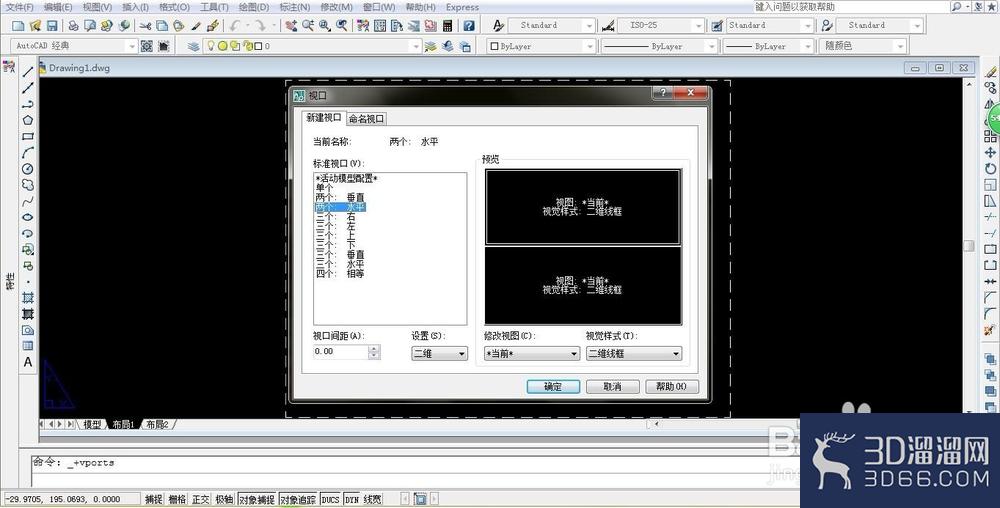1000x508 pixels.
Task: Select the Multiline Text A tool
Action: pyautogui.click(x=27, y=363)
